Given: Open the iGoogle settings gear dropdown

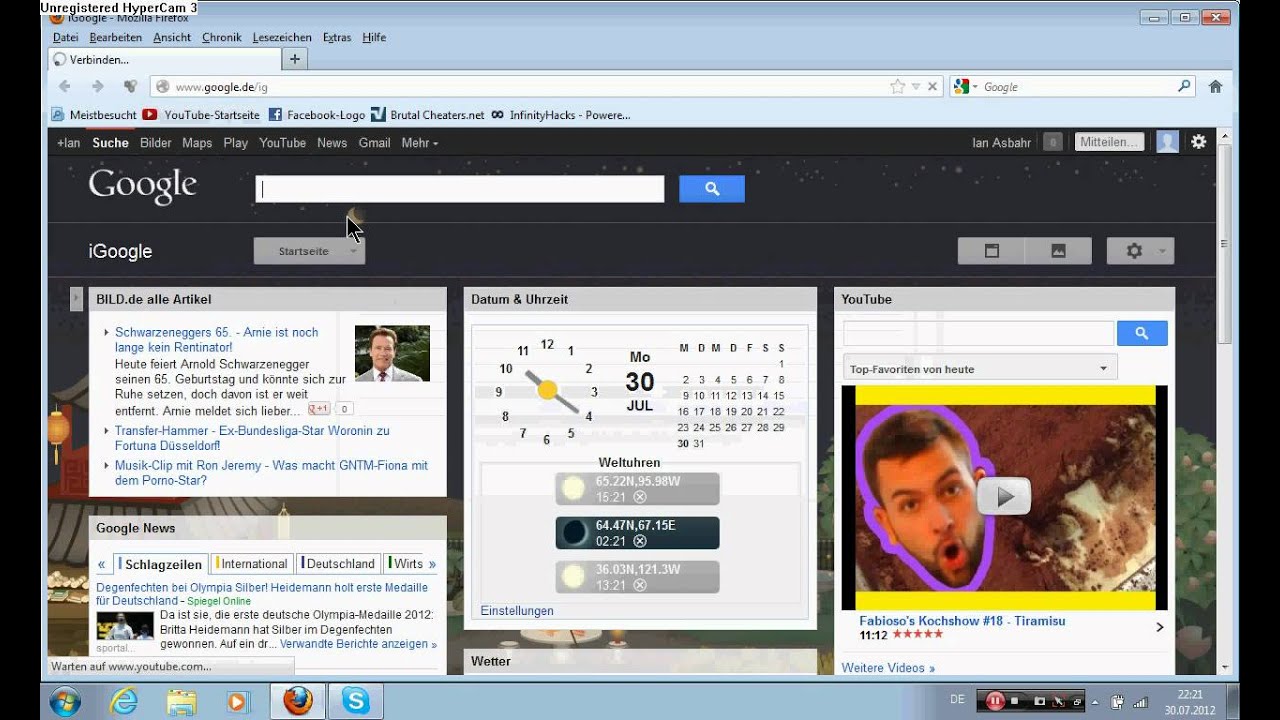Looking at the screenshot, I should (x=1140, y=251).
